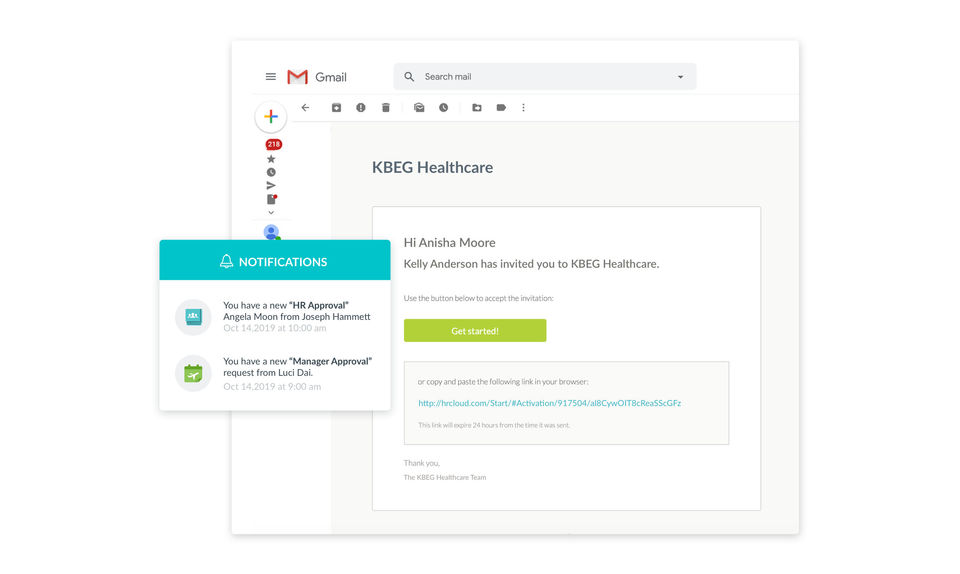Click "Oct 14,2019 at 10:00 am" timestamp

274,328
